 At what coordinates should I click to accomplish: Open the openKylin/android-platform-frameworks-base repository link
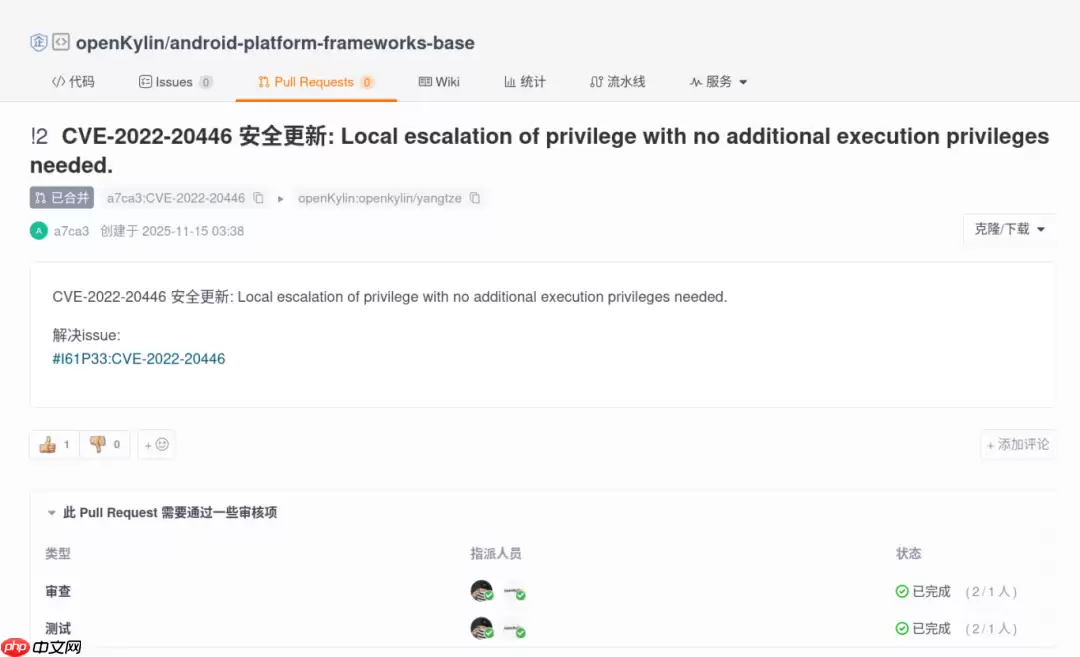(x=275, y=43)
